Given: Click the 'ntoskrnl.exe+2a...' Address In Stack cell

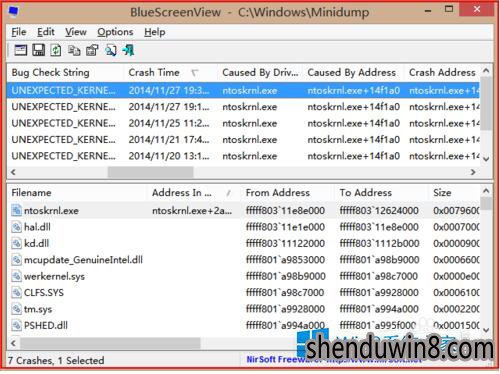Looking at the screenshot, I should (192, 211).
